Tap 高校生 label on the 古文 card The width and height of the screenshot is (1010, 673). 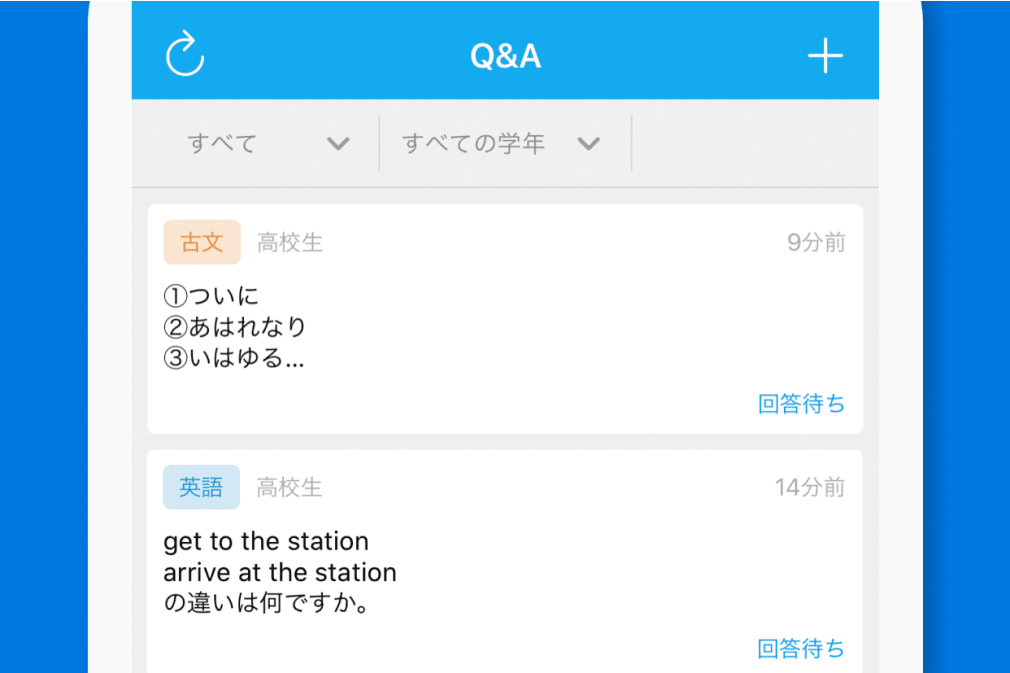click(x=290, y=242)
